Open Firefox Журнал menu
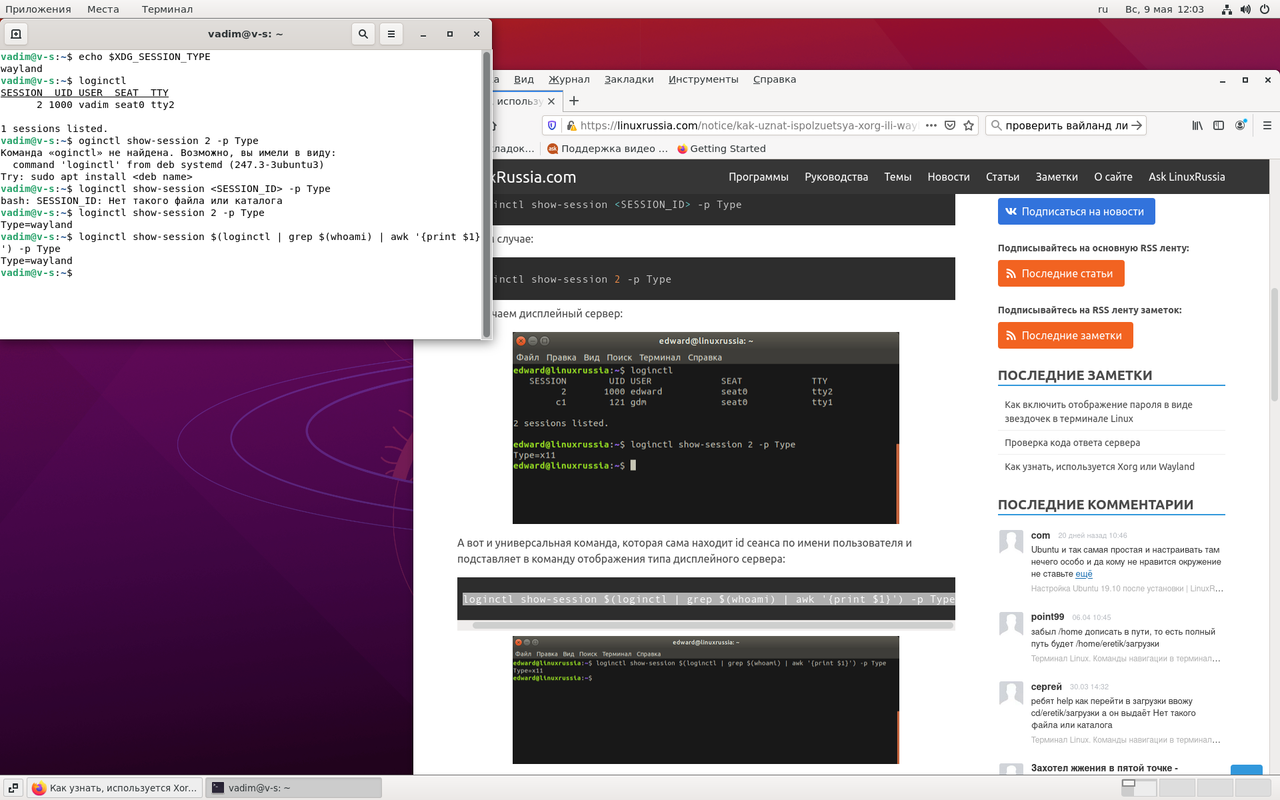 [x=569, y=79]
